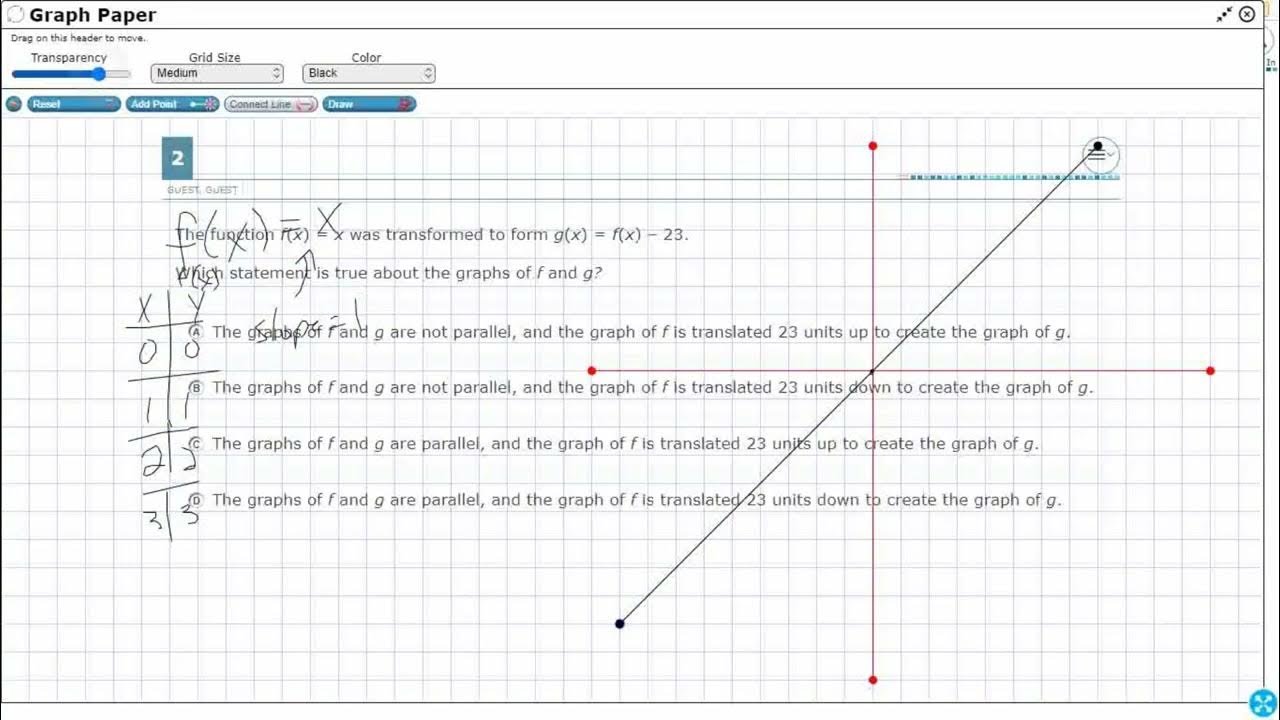Click the red point at horizontal axis right end
Image resolution: width=1280 pixels, height=720 pixels.
1210,371
